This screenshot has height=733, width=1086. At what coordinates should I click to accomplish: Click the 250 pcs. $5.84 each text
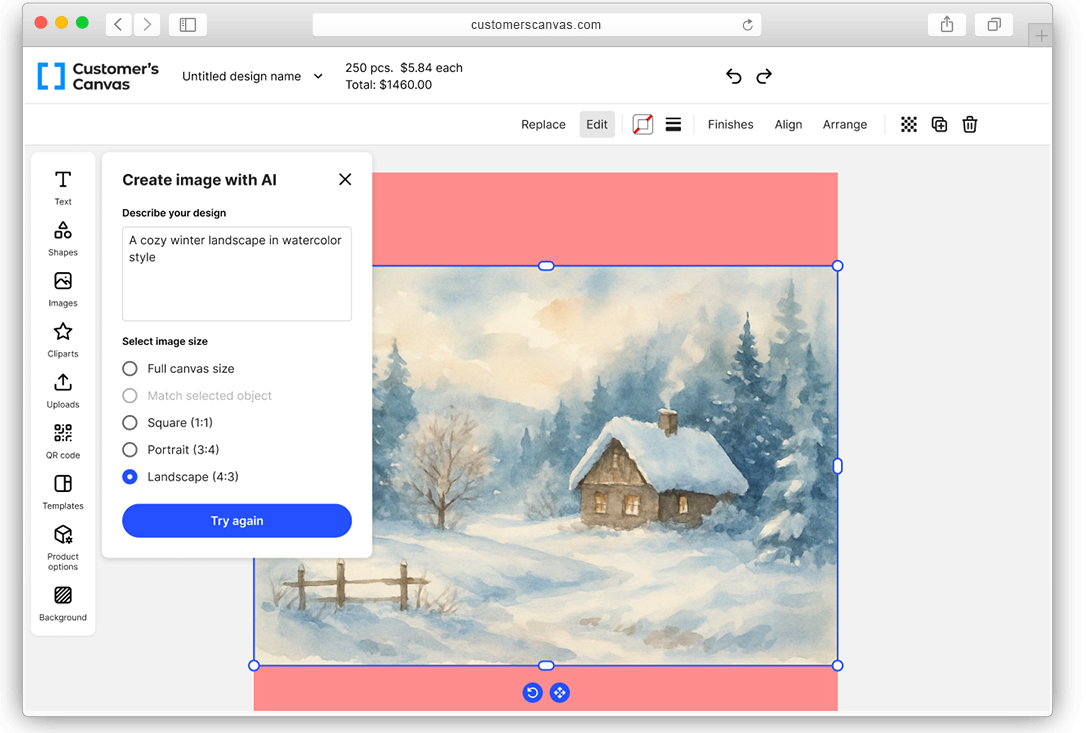click(x=404, y=68)
